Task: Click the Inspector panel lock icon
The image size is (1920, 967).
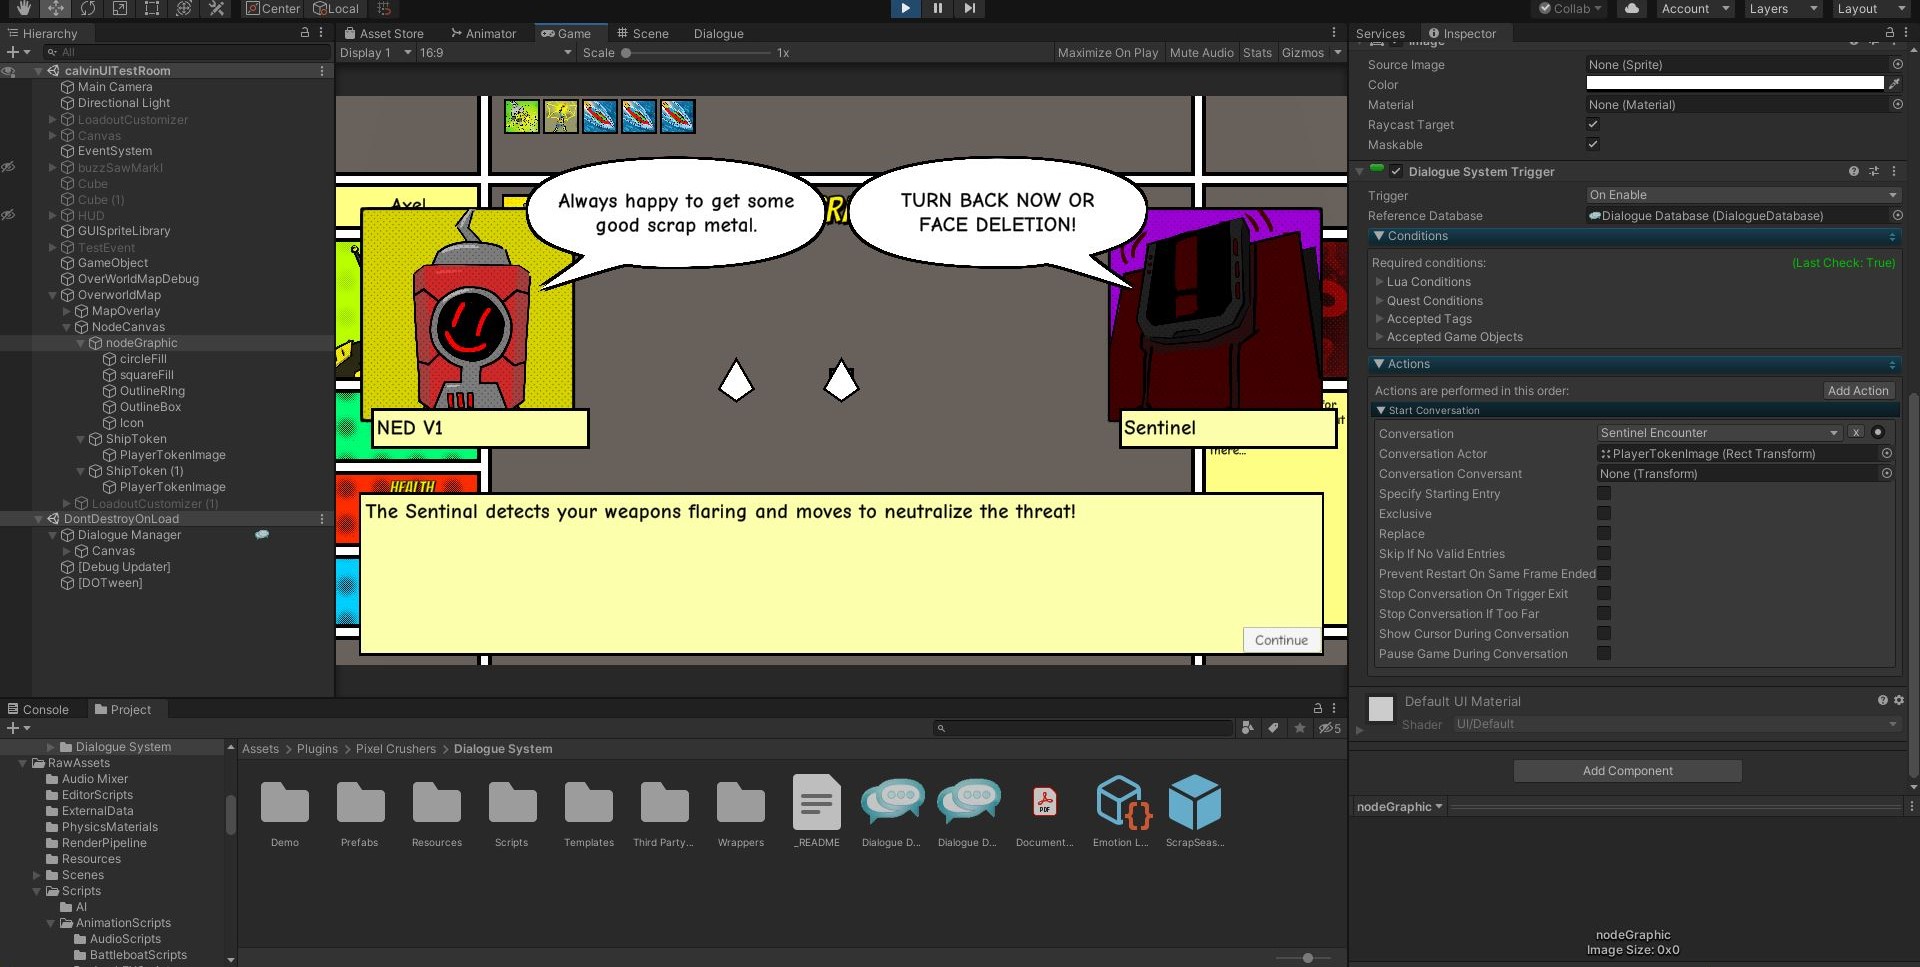Action: tap(1890, 33)
